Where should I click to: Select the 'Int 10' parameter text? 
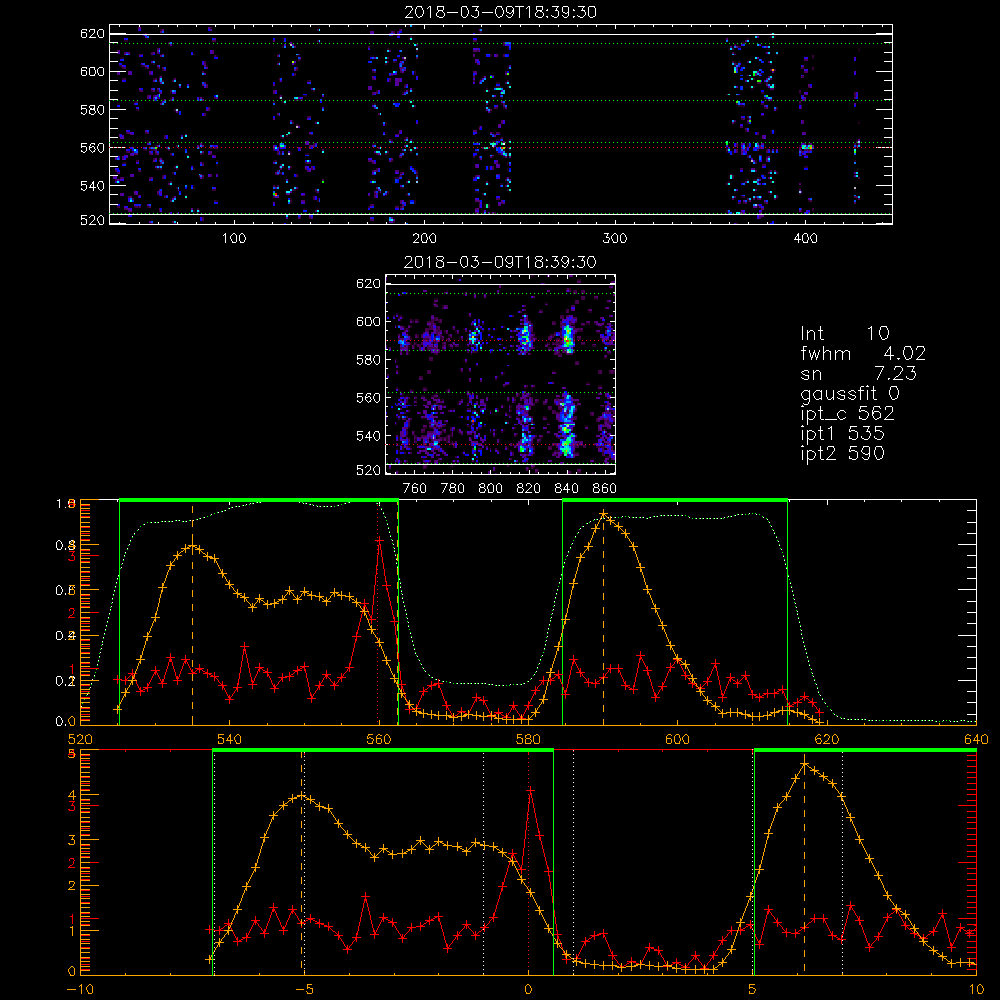[x=844, y=333]
